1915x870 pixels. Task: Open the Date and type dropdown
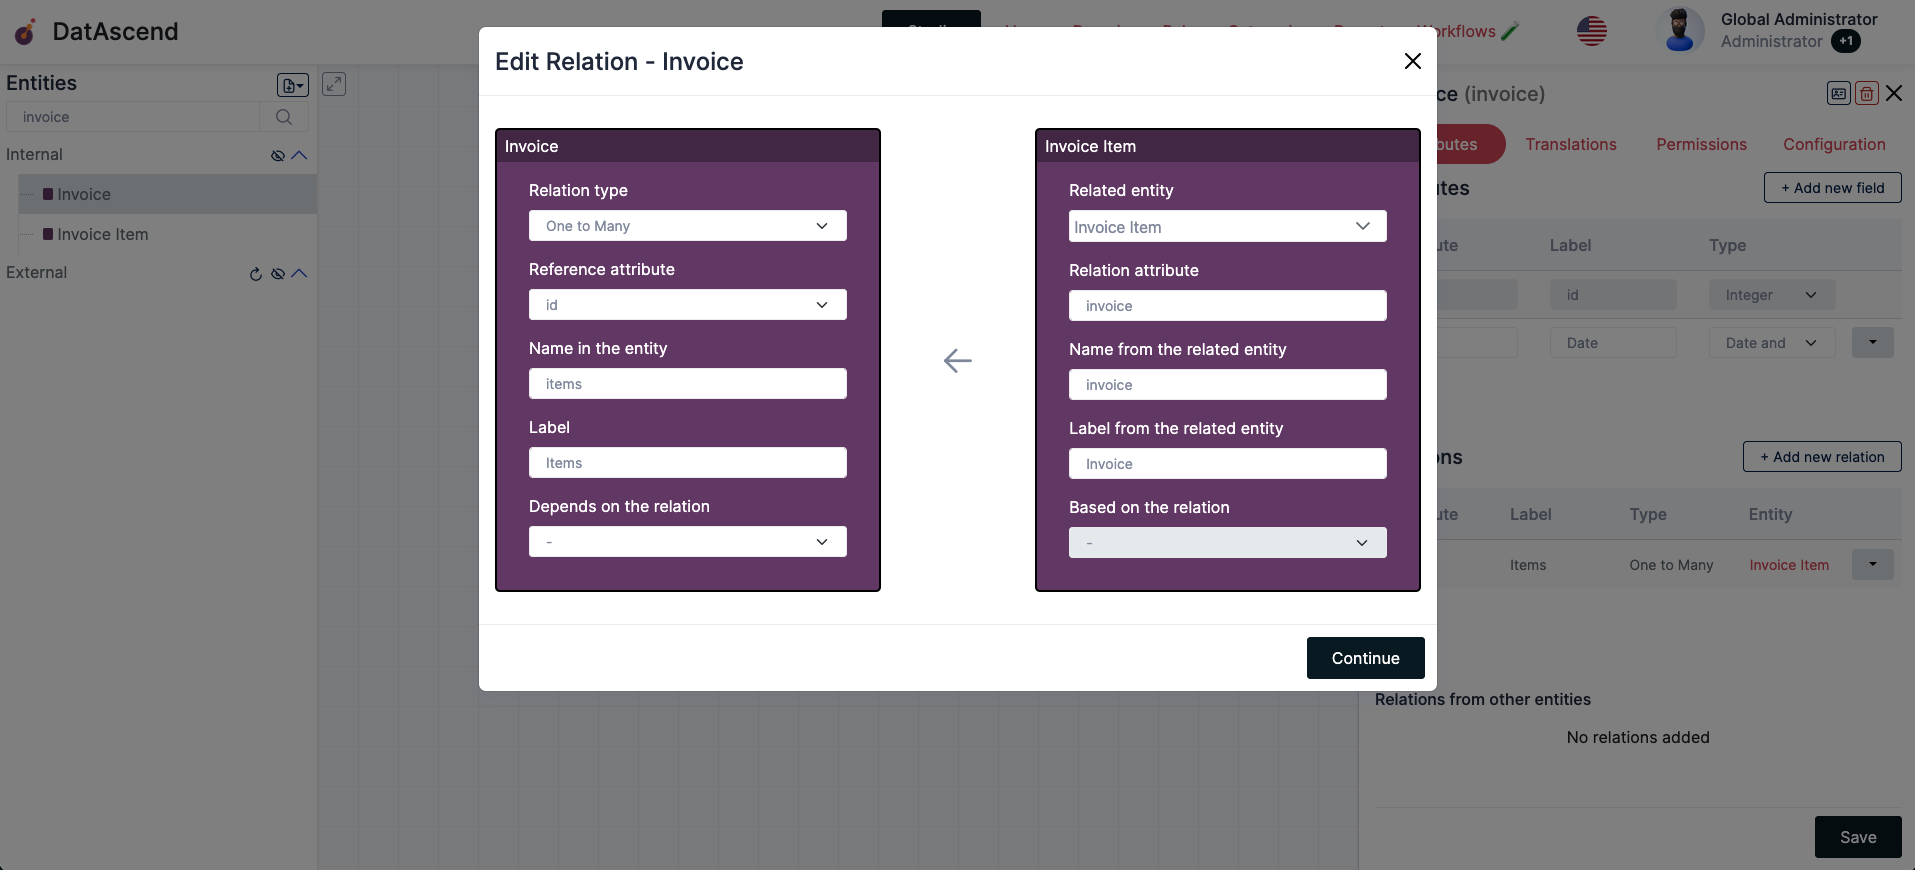tap(1772, 343)
